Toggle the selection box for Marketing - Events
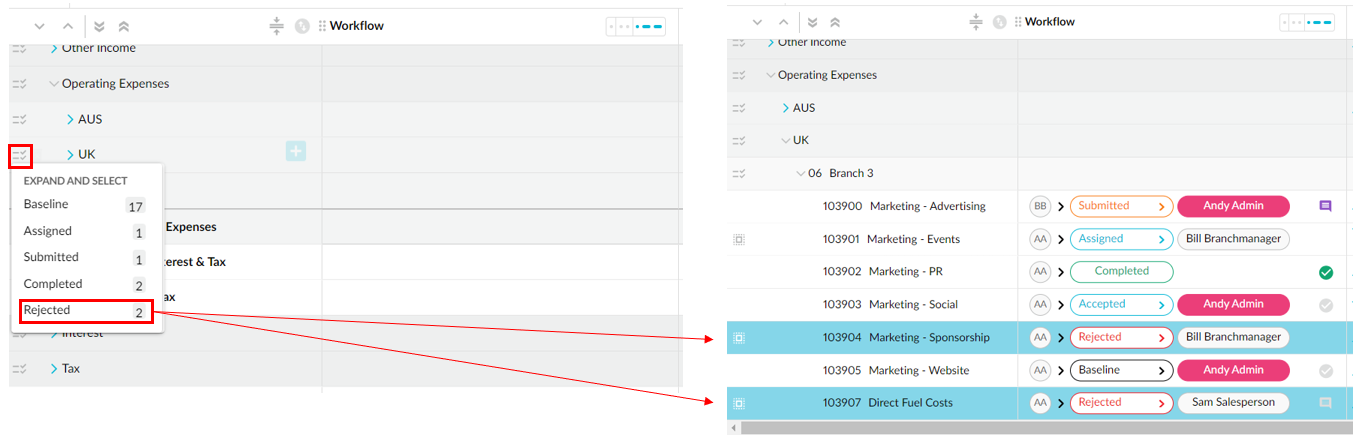 739,240
